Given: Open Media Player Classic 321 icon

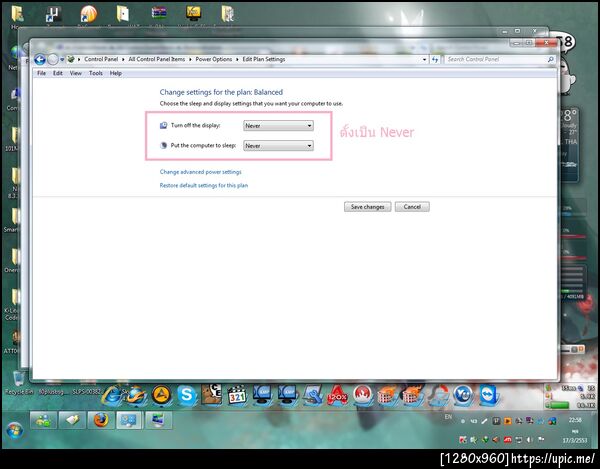Looking at the screenshot, I should pyautogui.click(x=237, y=396).
